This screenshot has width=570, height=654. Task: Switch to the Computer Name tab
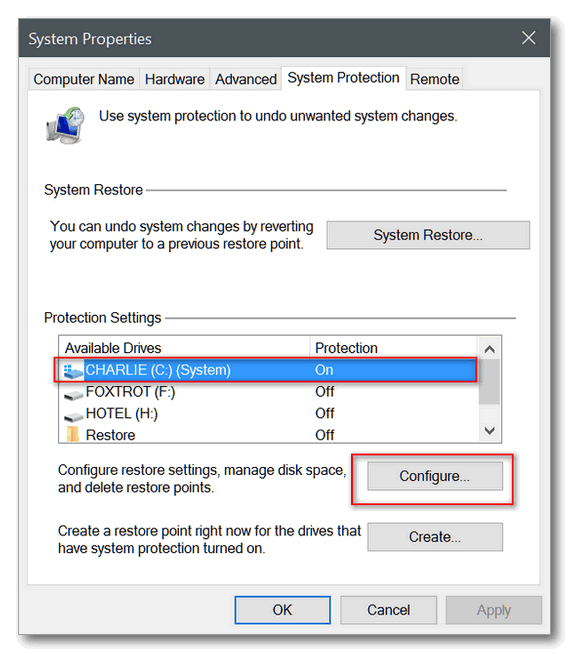coord(84,79)
